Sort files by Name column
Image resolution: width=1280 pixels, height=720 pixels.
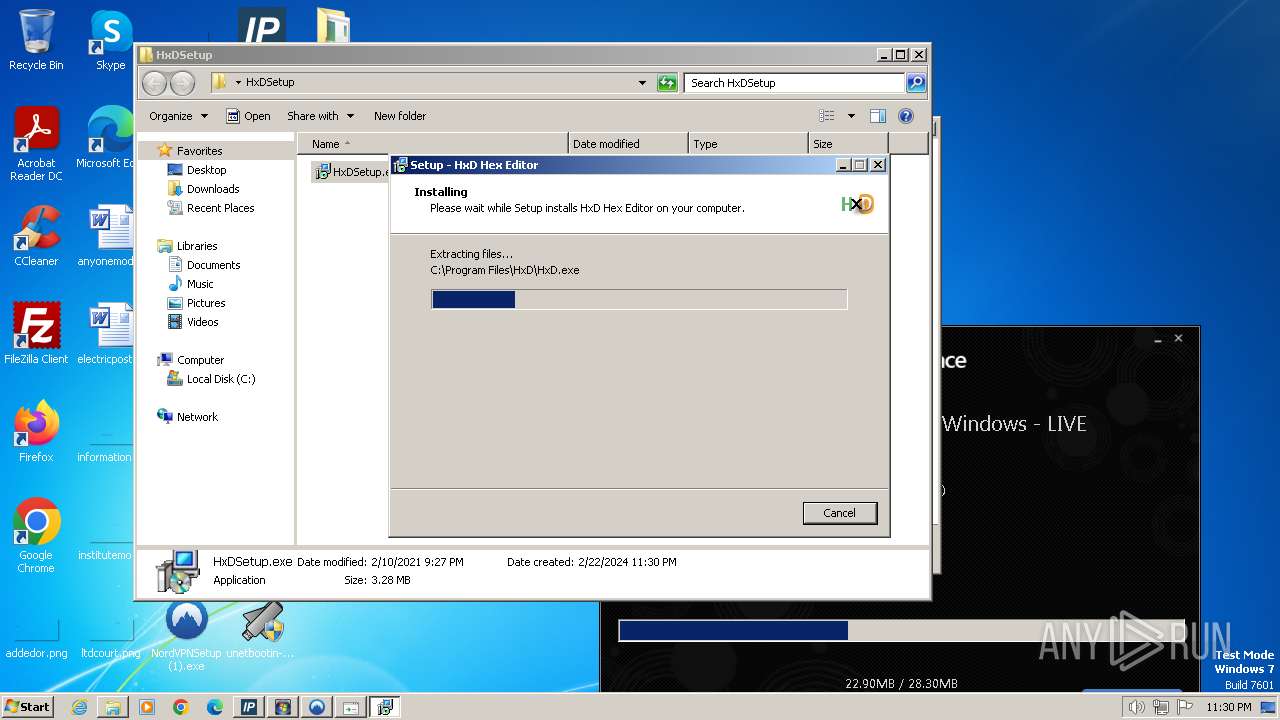[x=432, y=144]
